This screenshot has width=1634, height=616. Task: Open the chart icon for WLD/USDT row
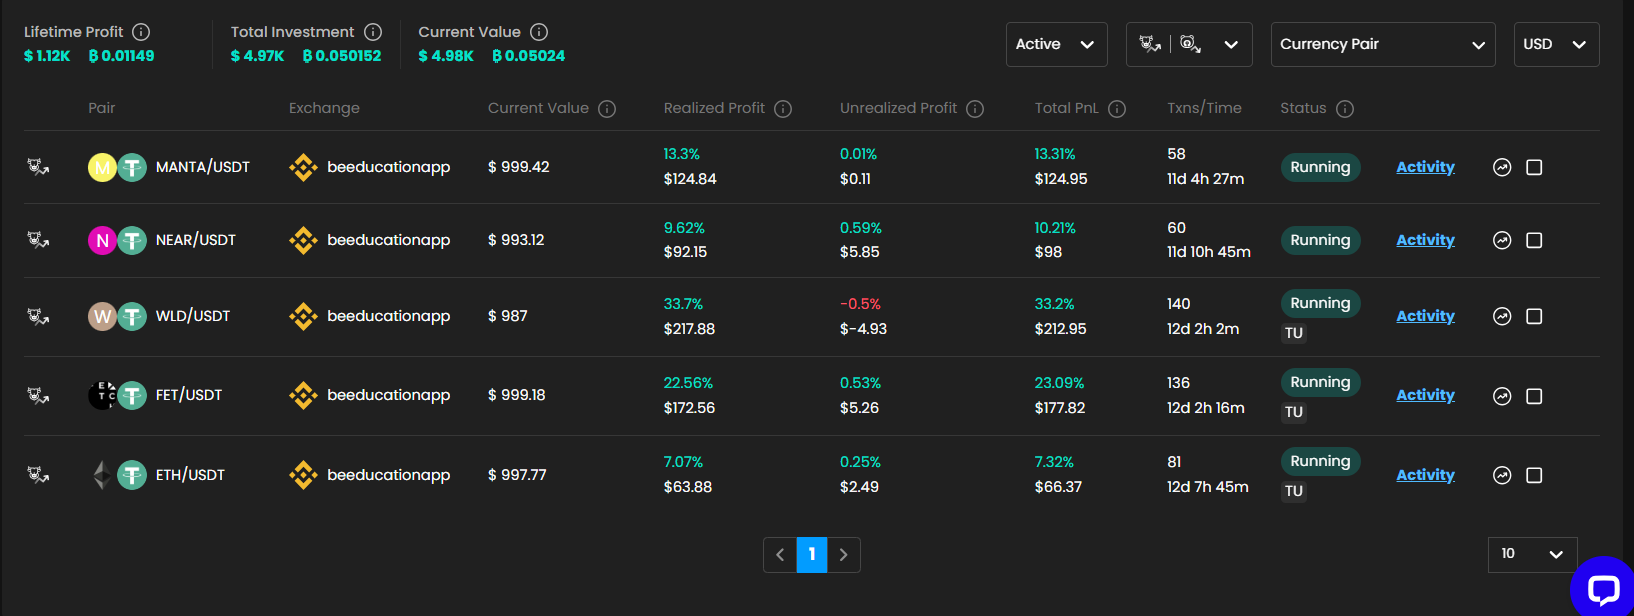tap(1501, 316)
